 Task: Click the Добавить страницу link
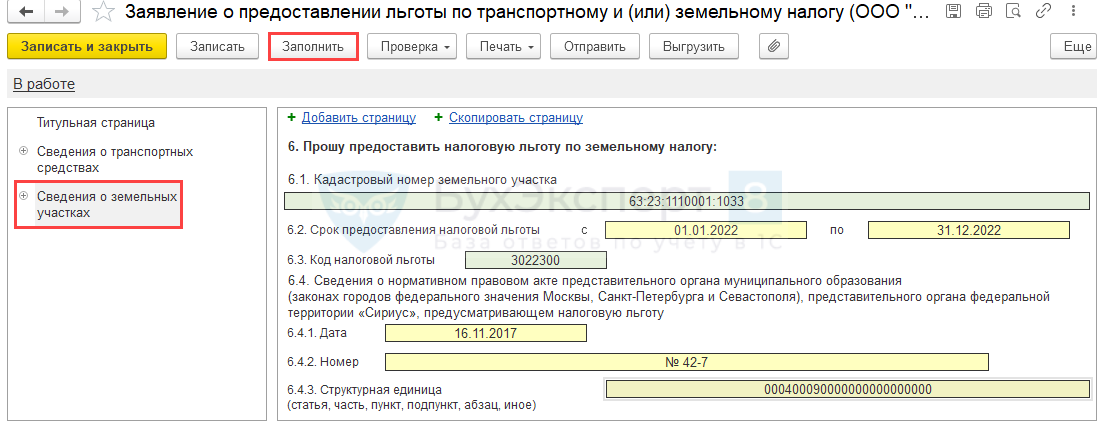(358, 117)
